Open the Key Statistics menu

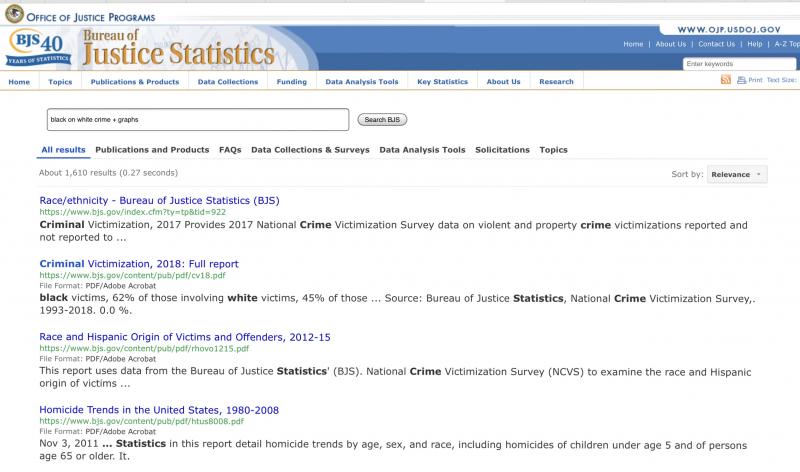[442, 82]
